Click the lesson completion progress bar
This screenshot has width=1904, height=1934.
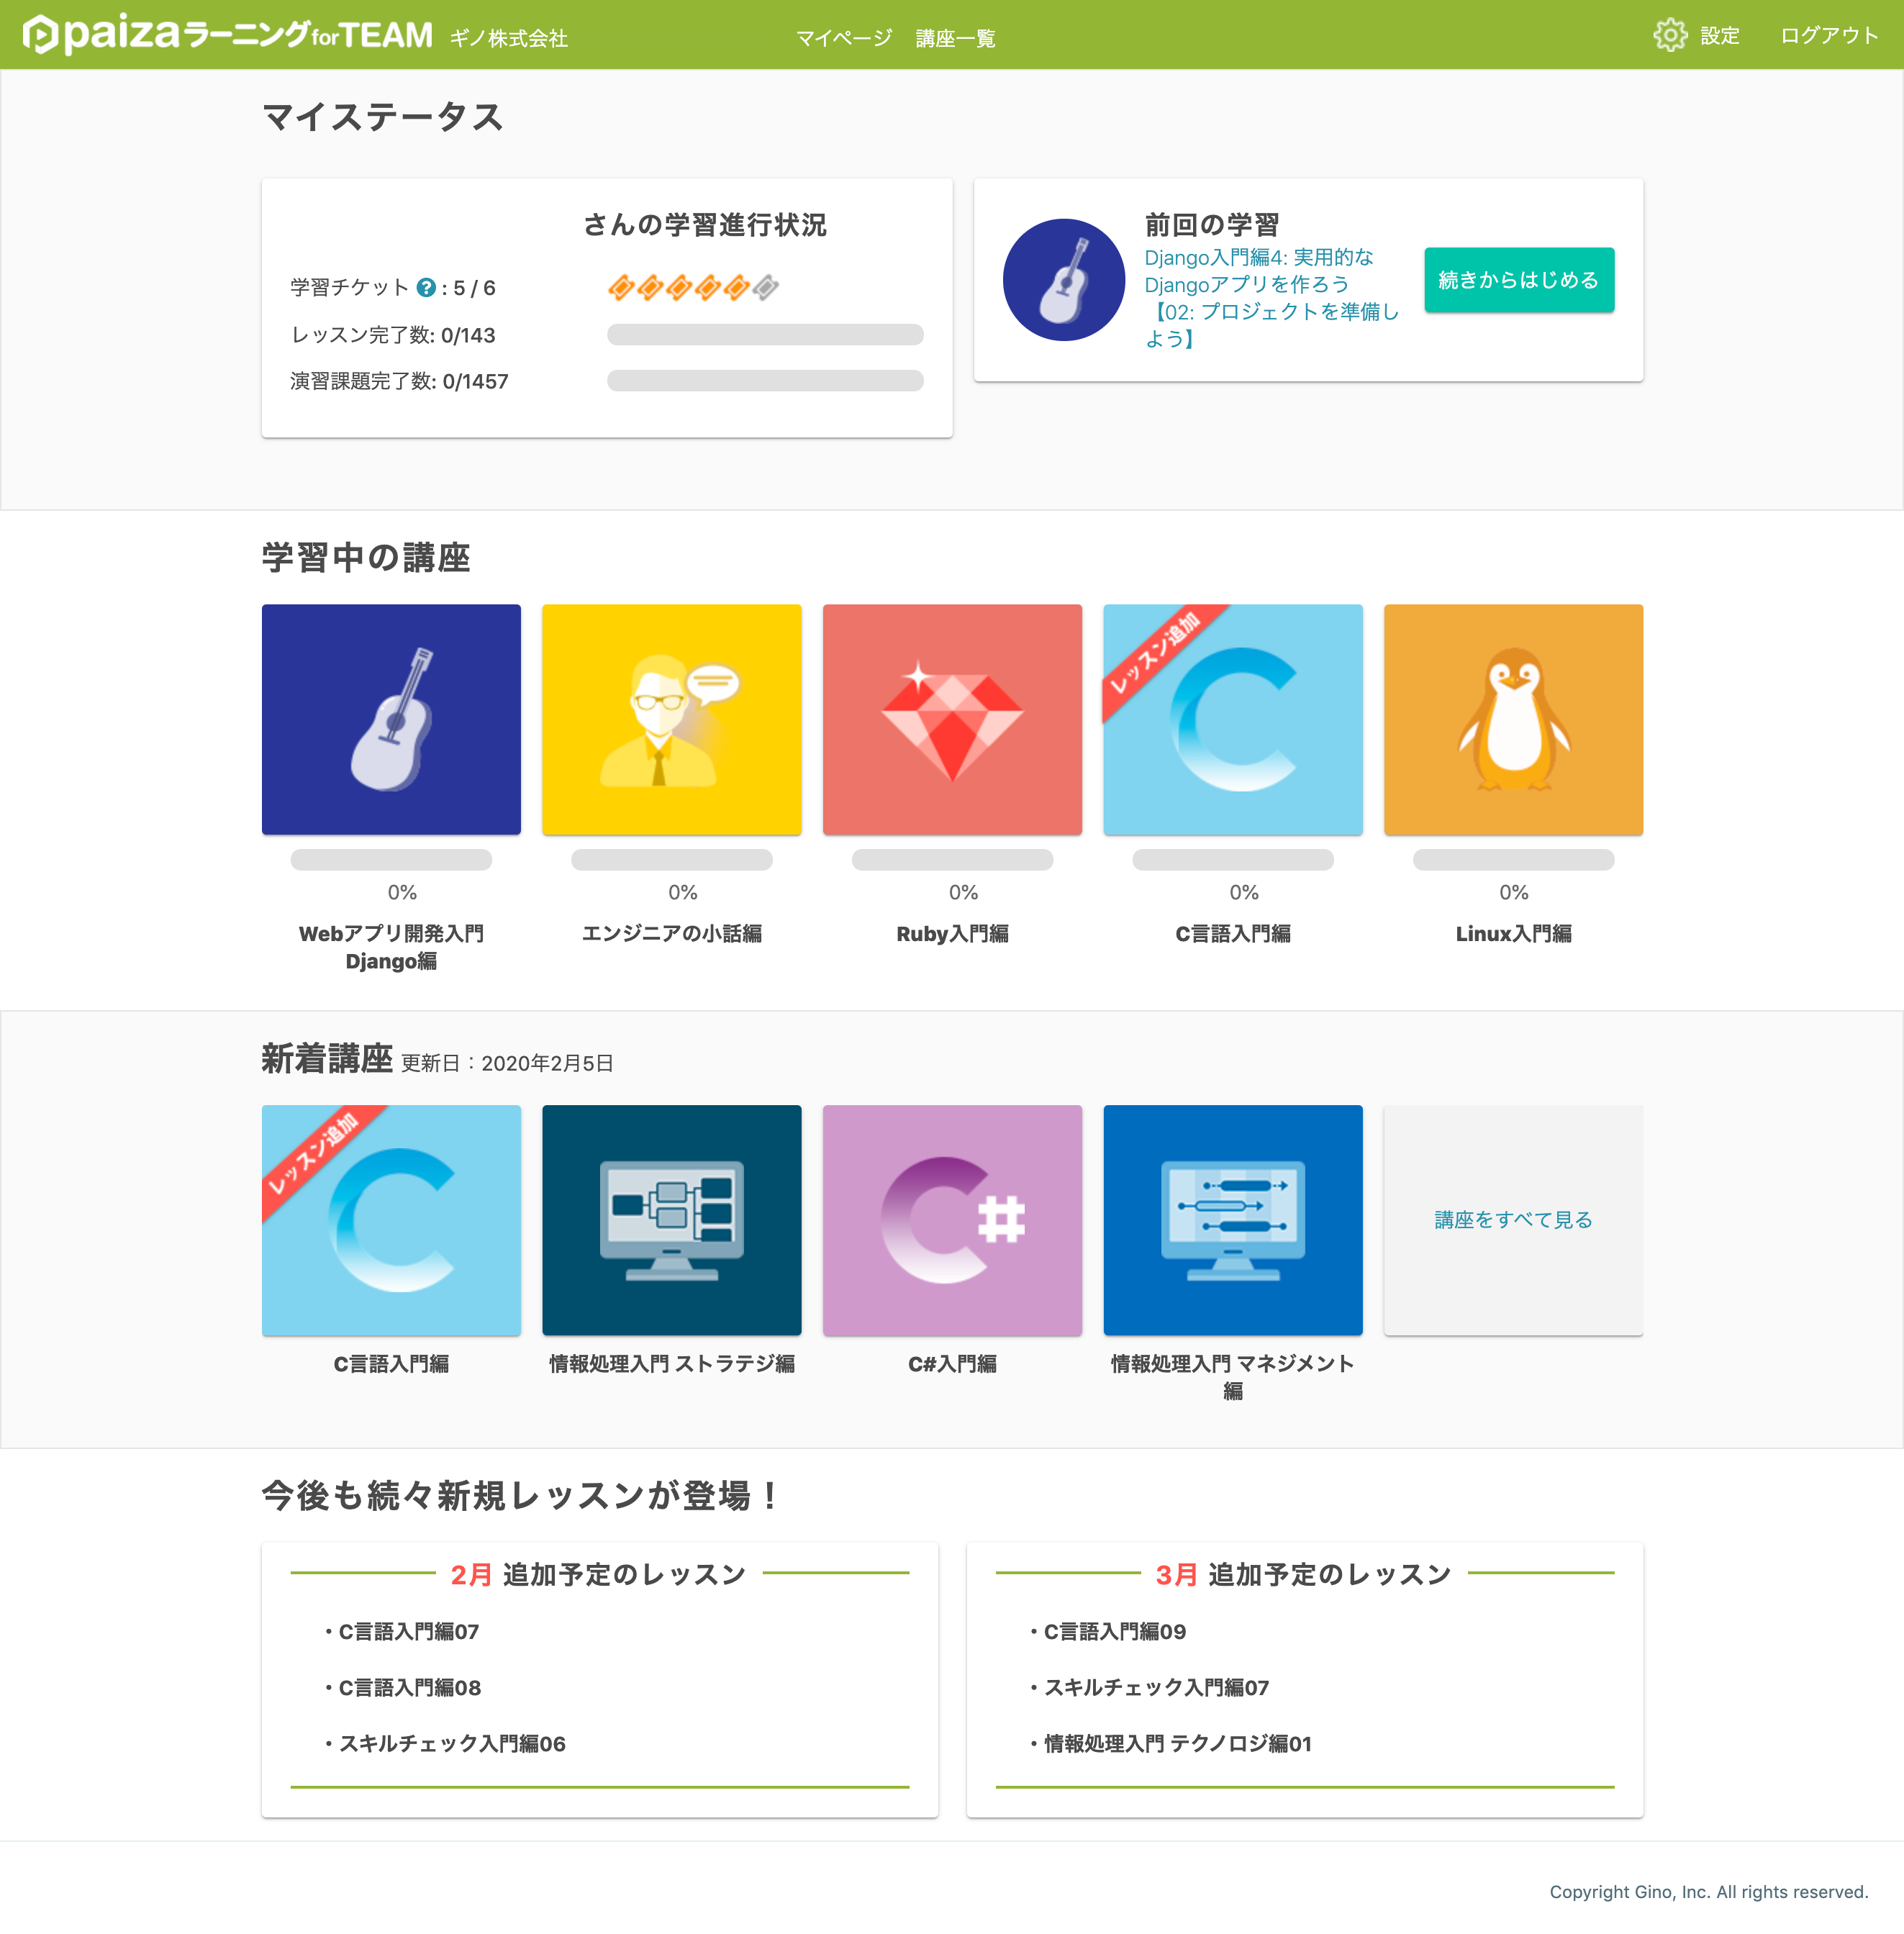click(764, 334)
